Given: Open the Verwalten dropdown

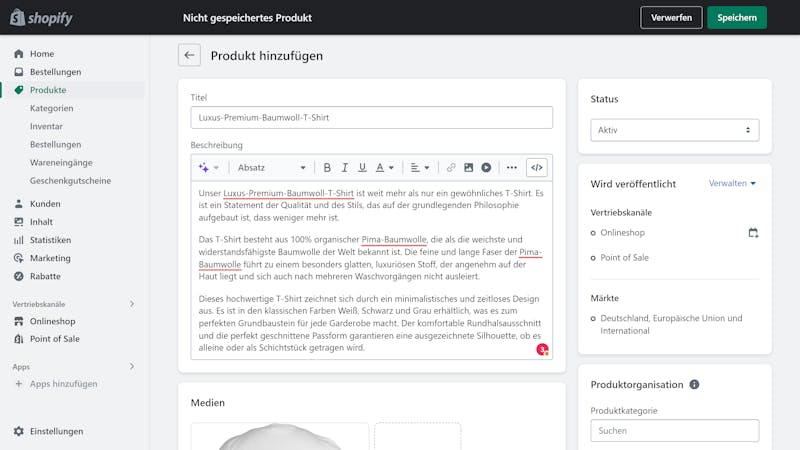Looking at the screenshot, I should [x=732, y=183].
